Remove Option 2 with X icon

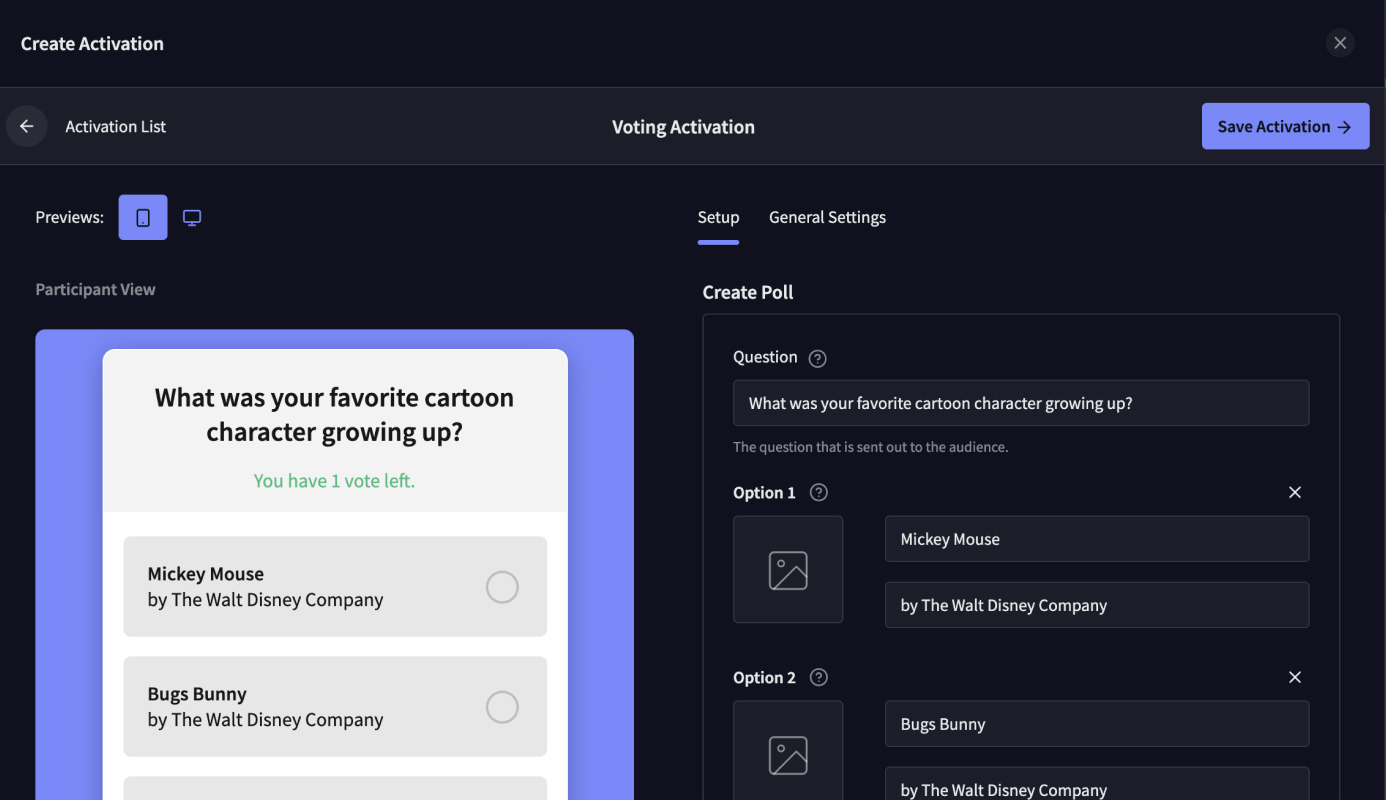click(1295, 677)
